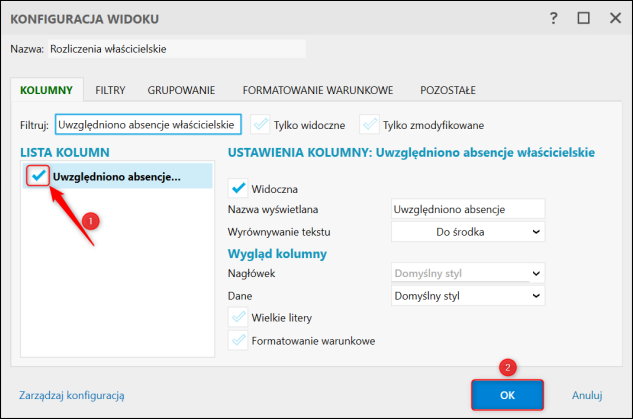The image size is (633, 419).
Task: Open the Nagłówek style dropdown
Action: 468,273
